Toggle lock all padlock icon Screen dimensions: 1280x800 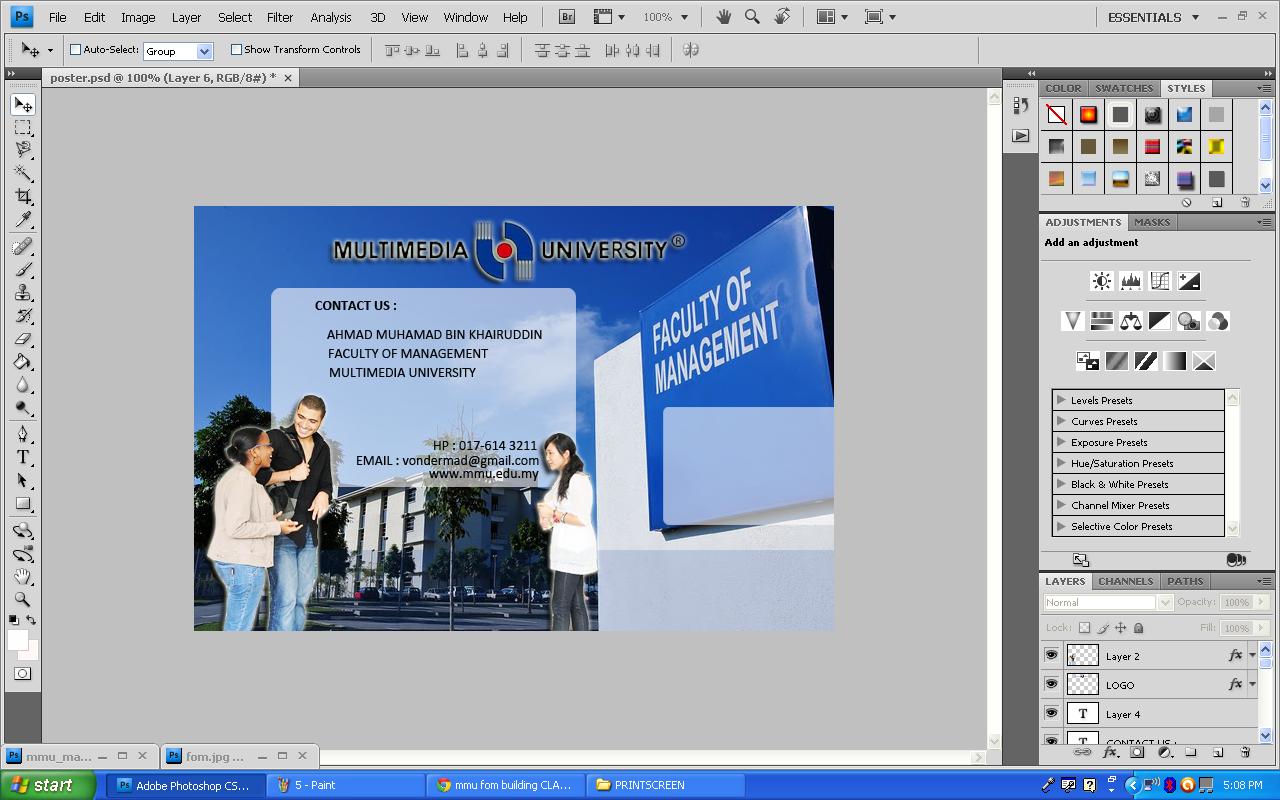[x=1138, y=628]
